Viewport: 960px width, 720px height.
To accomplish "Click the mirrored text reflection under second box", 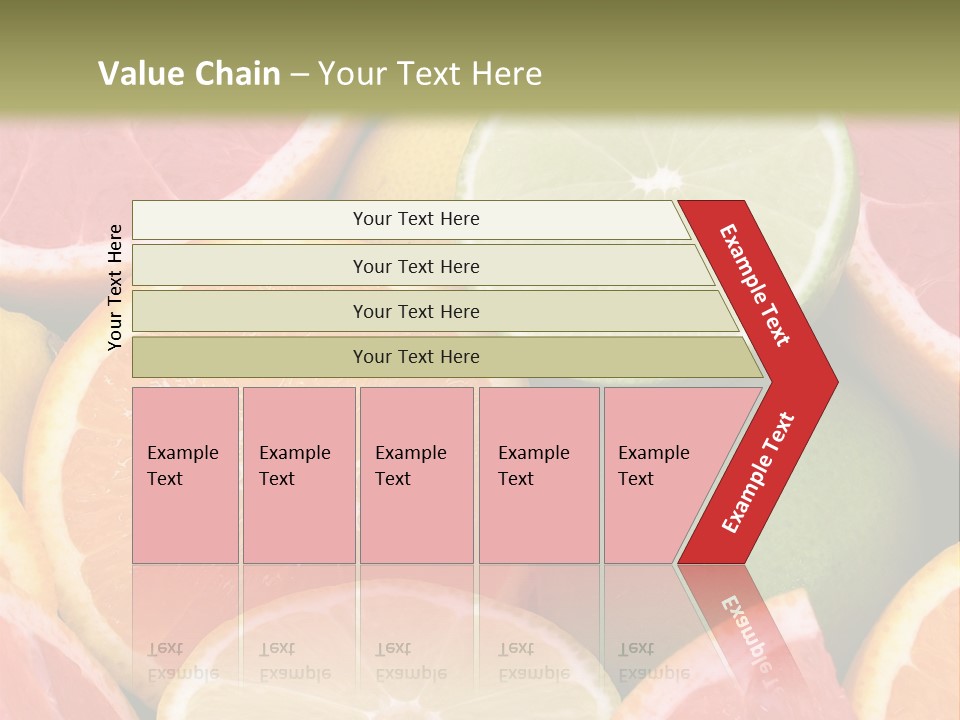I will (x=295, y=661).
